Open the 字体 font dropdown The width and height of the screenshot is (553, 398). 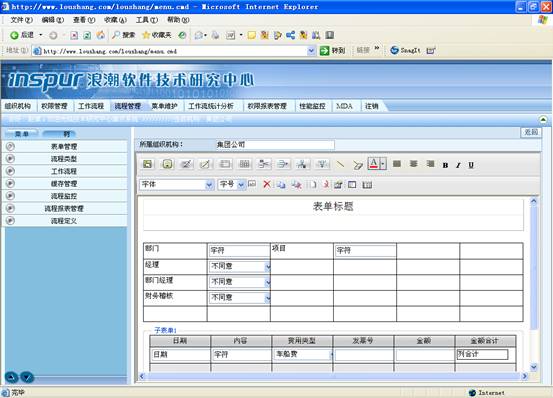point(209,184)
